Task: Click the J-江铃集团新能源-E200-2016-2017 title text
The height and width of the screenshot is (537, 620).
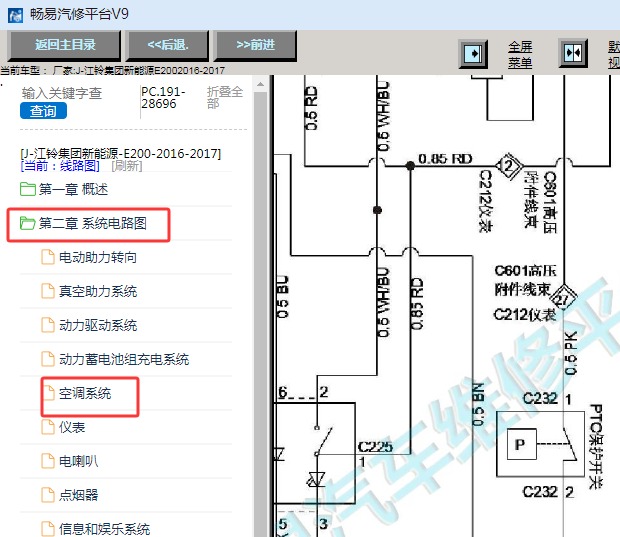Action: click(x=121, y=153)
